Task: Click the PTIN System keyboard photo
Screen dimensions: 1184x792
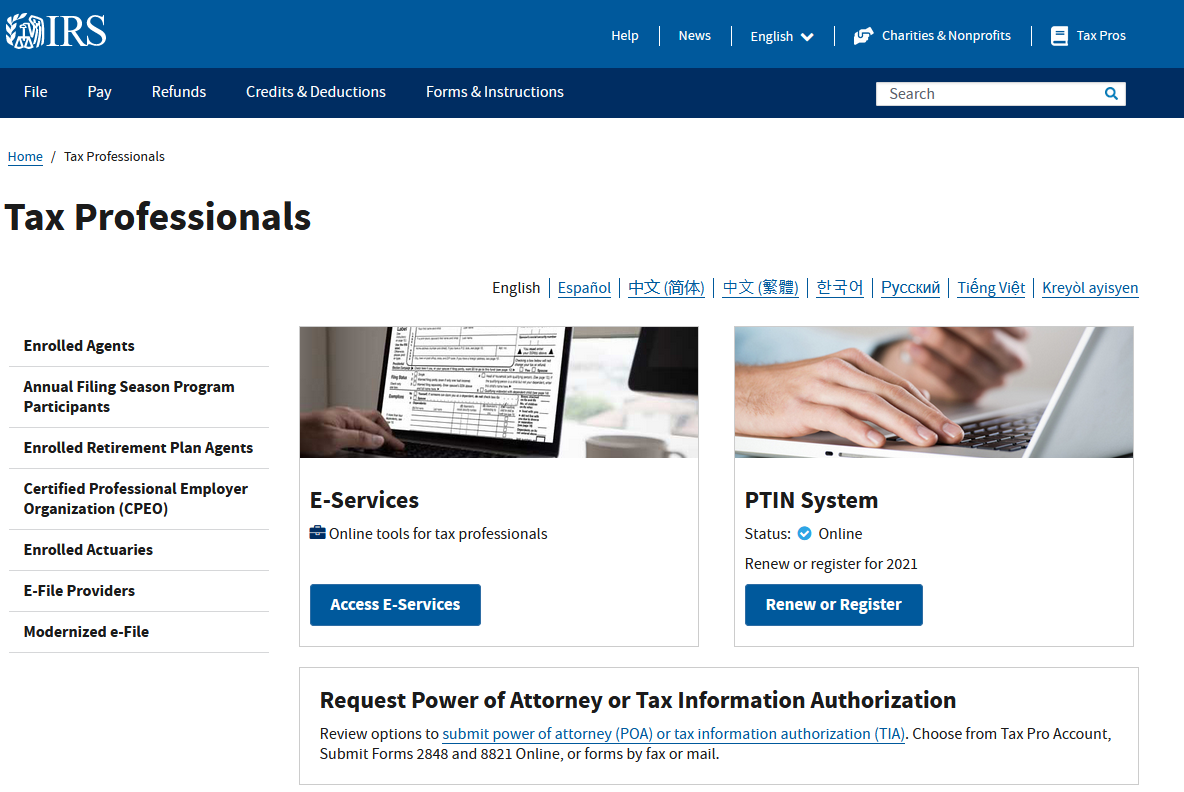Action: click(933, 392)
